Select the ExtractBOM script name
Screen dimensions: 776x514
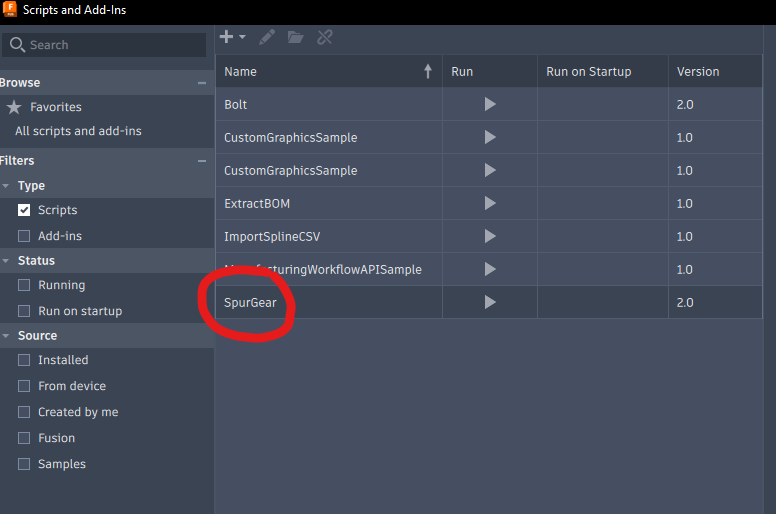click(x=257, y=203)
